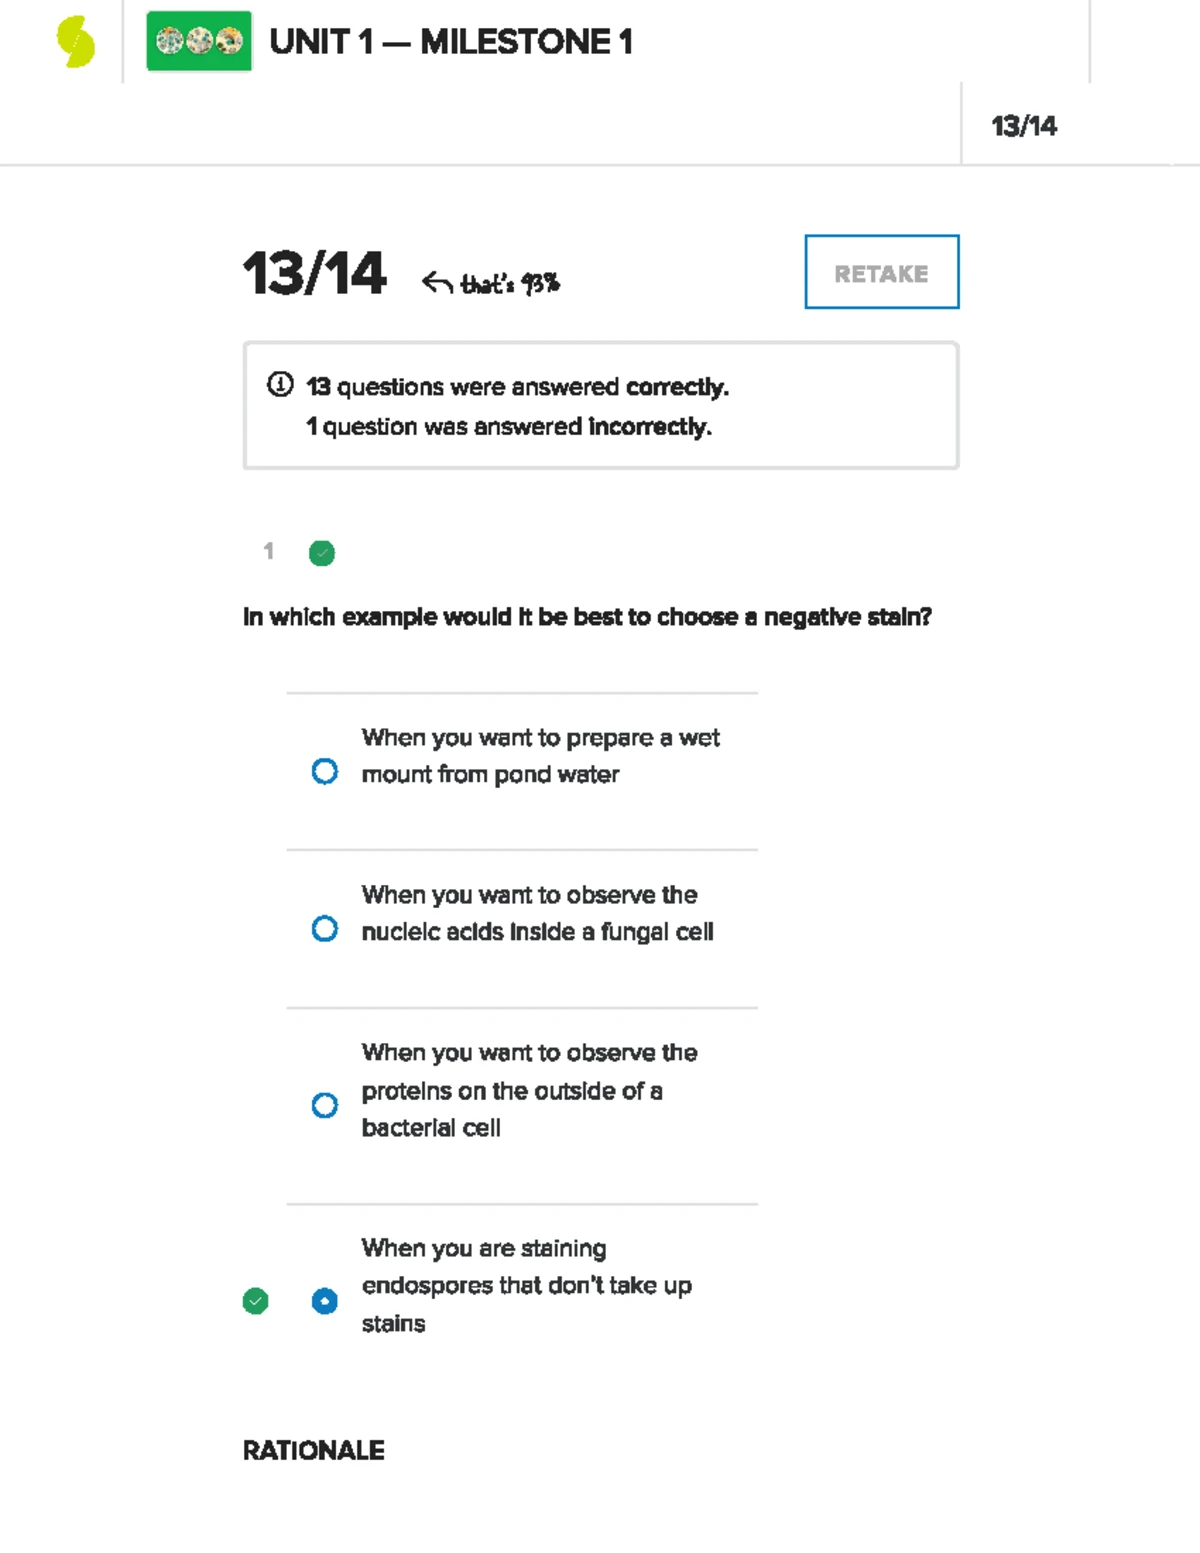Screen dimensions: 1200x1553
Task: Click the handwritten arrow annotation
Action: [x=437, y=281]
